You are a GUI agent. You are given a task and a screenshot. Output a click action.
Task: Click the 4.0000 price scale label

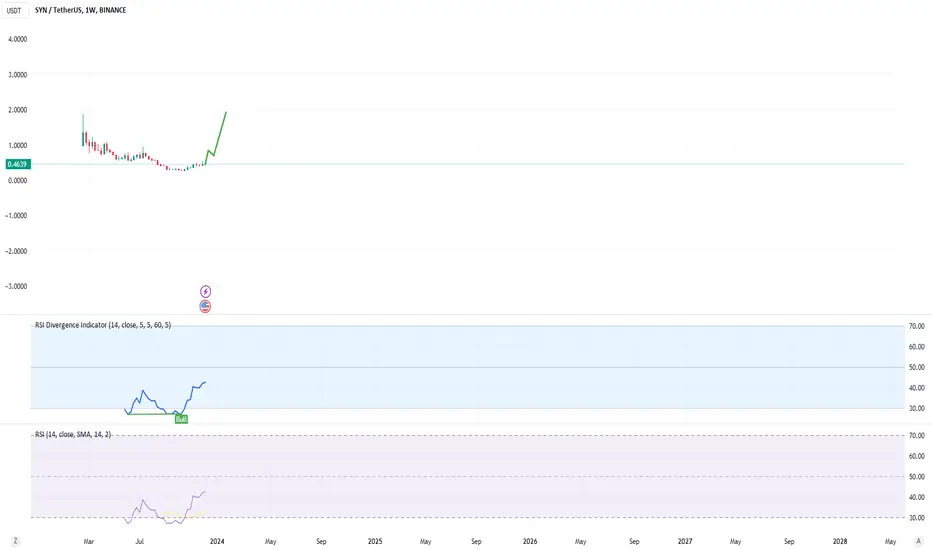17,39
